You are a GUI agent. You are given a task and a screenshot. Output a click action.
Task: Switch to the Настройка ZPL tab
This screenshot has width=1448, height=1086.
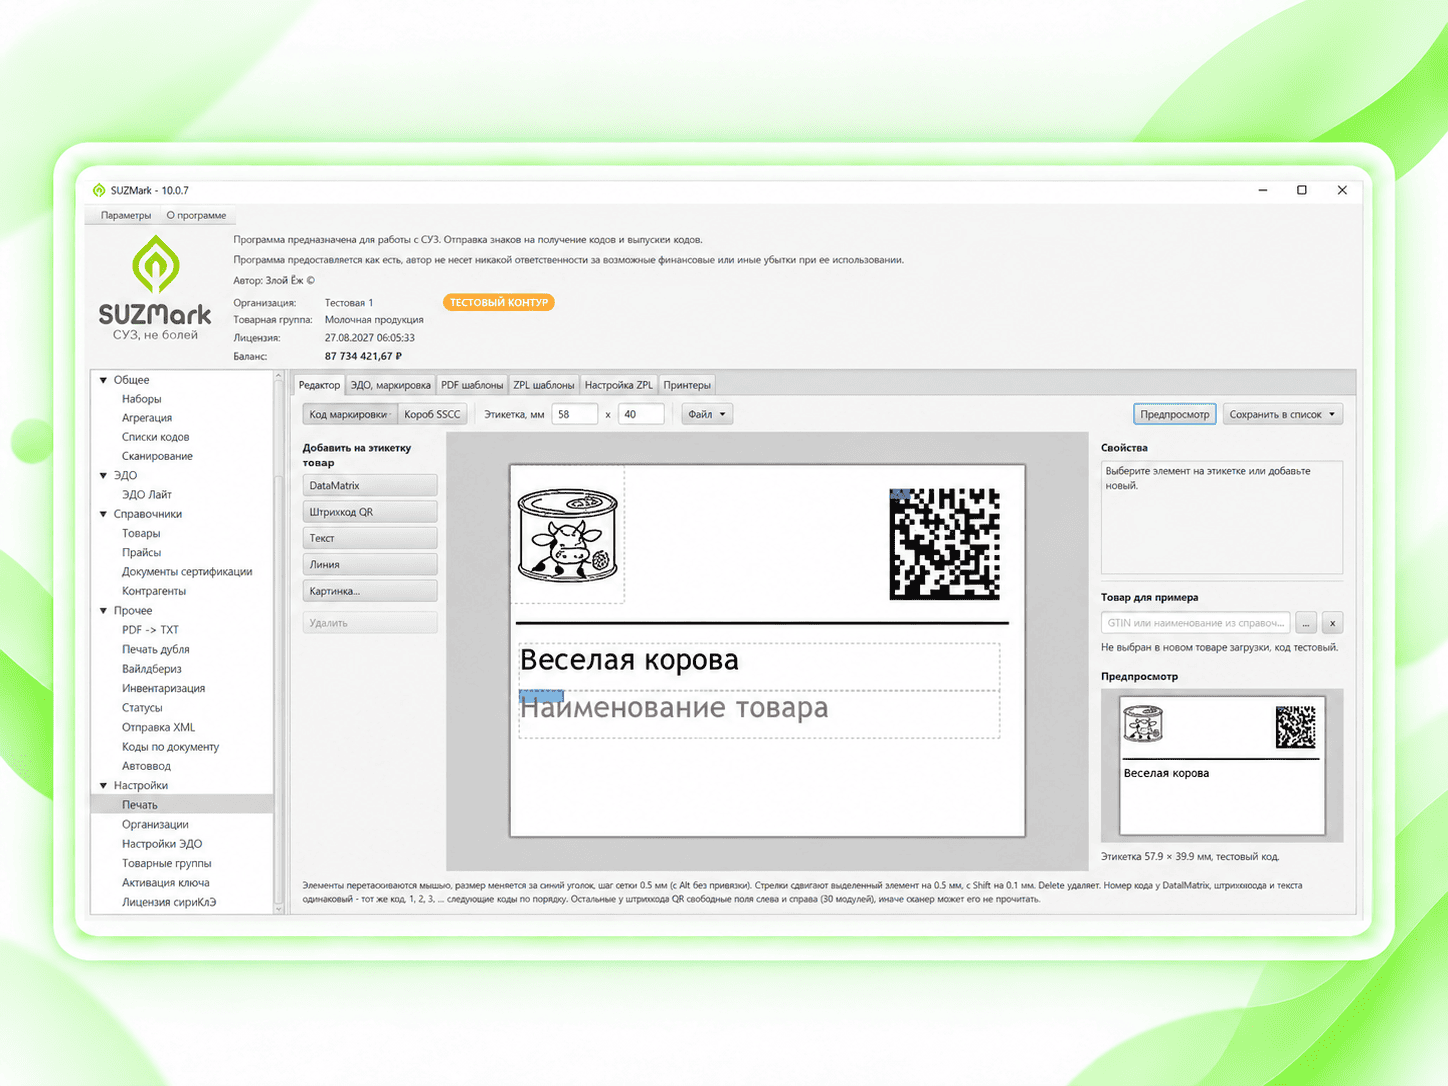coord(618,385)
